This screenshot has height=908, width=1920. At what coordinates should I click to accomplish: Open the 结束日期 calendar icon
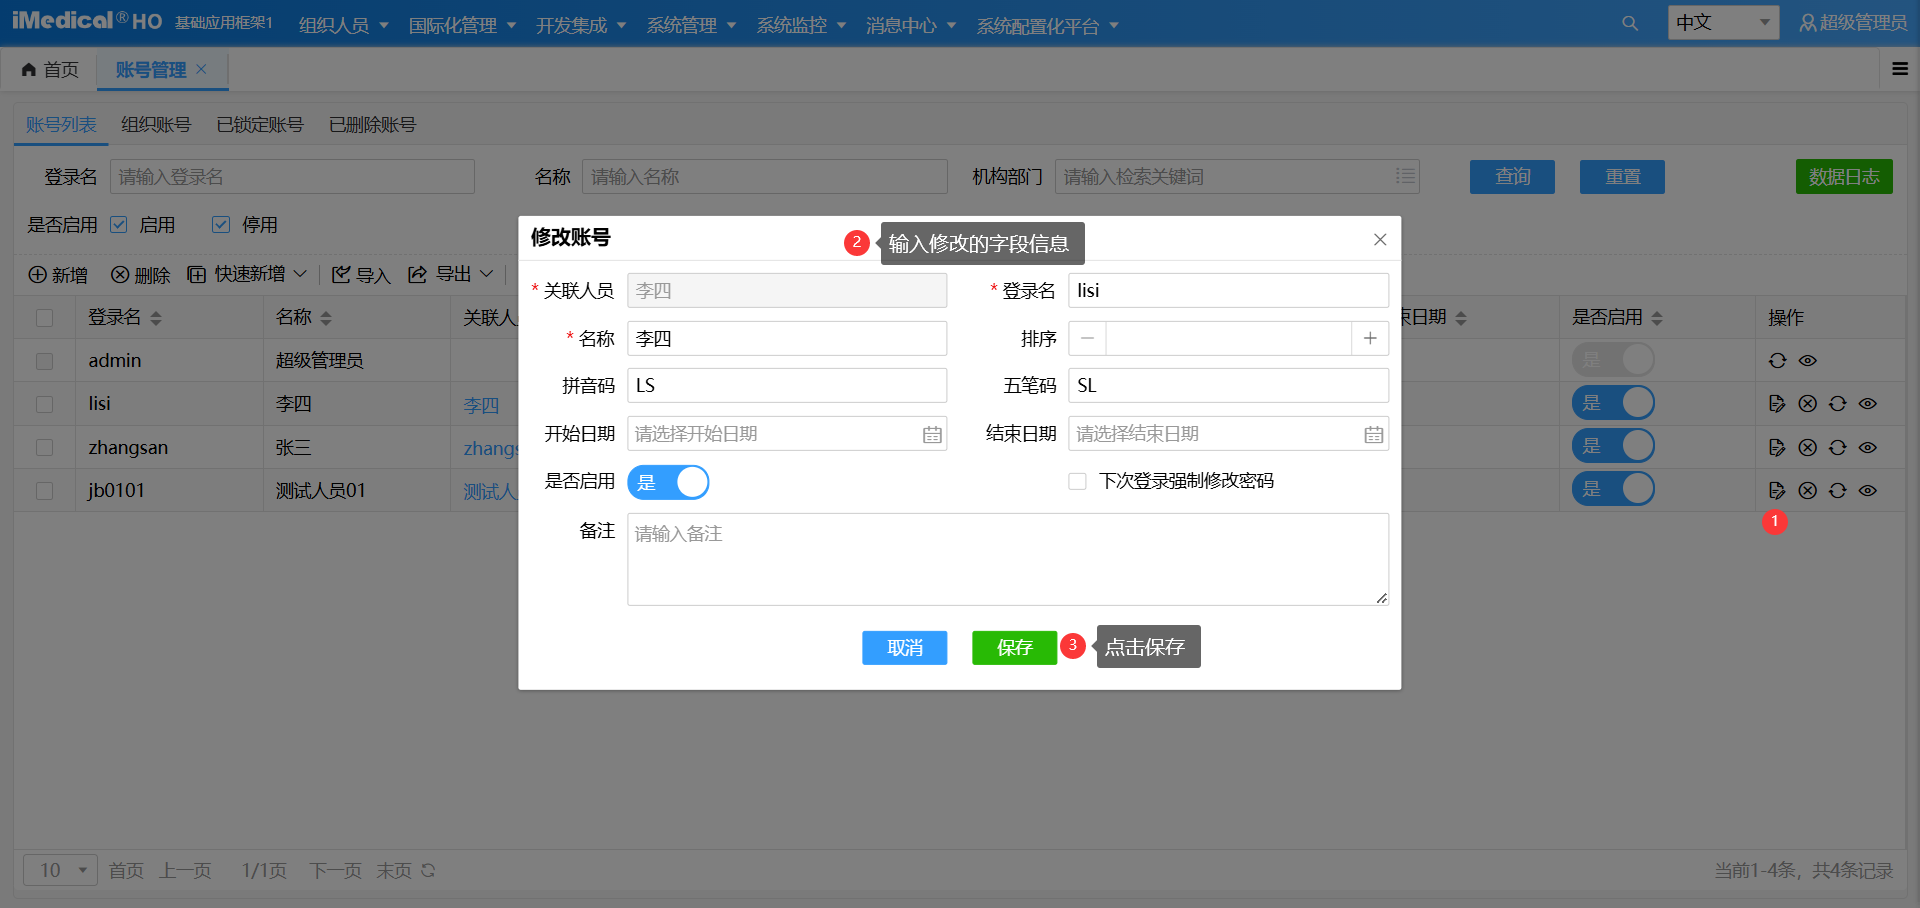(x=1373, y=434)
